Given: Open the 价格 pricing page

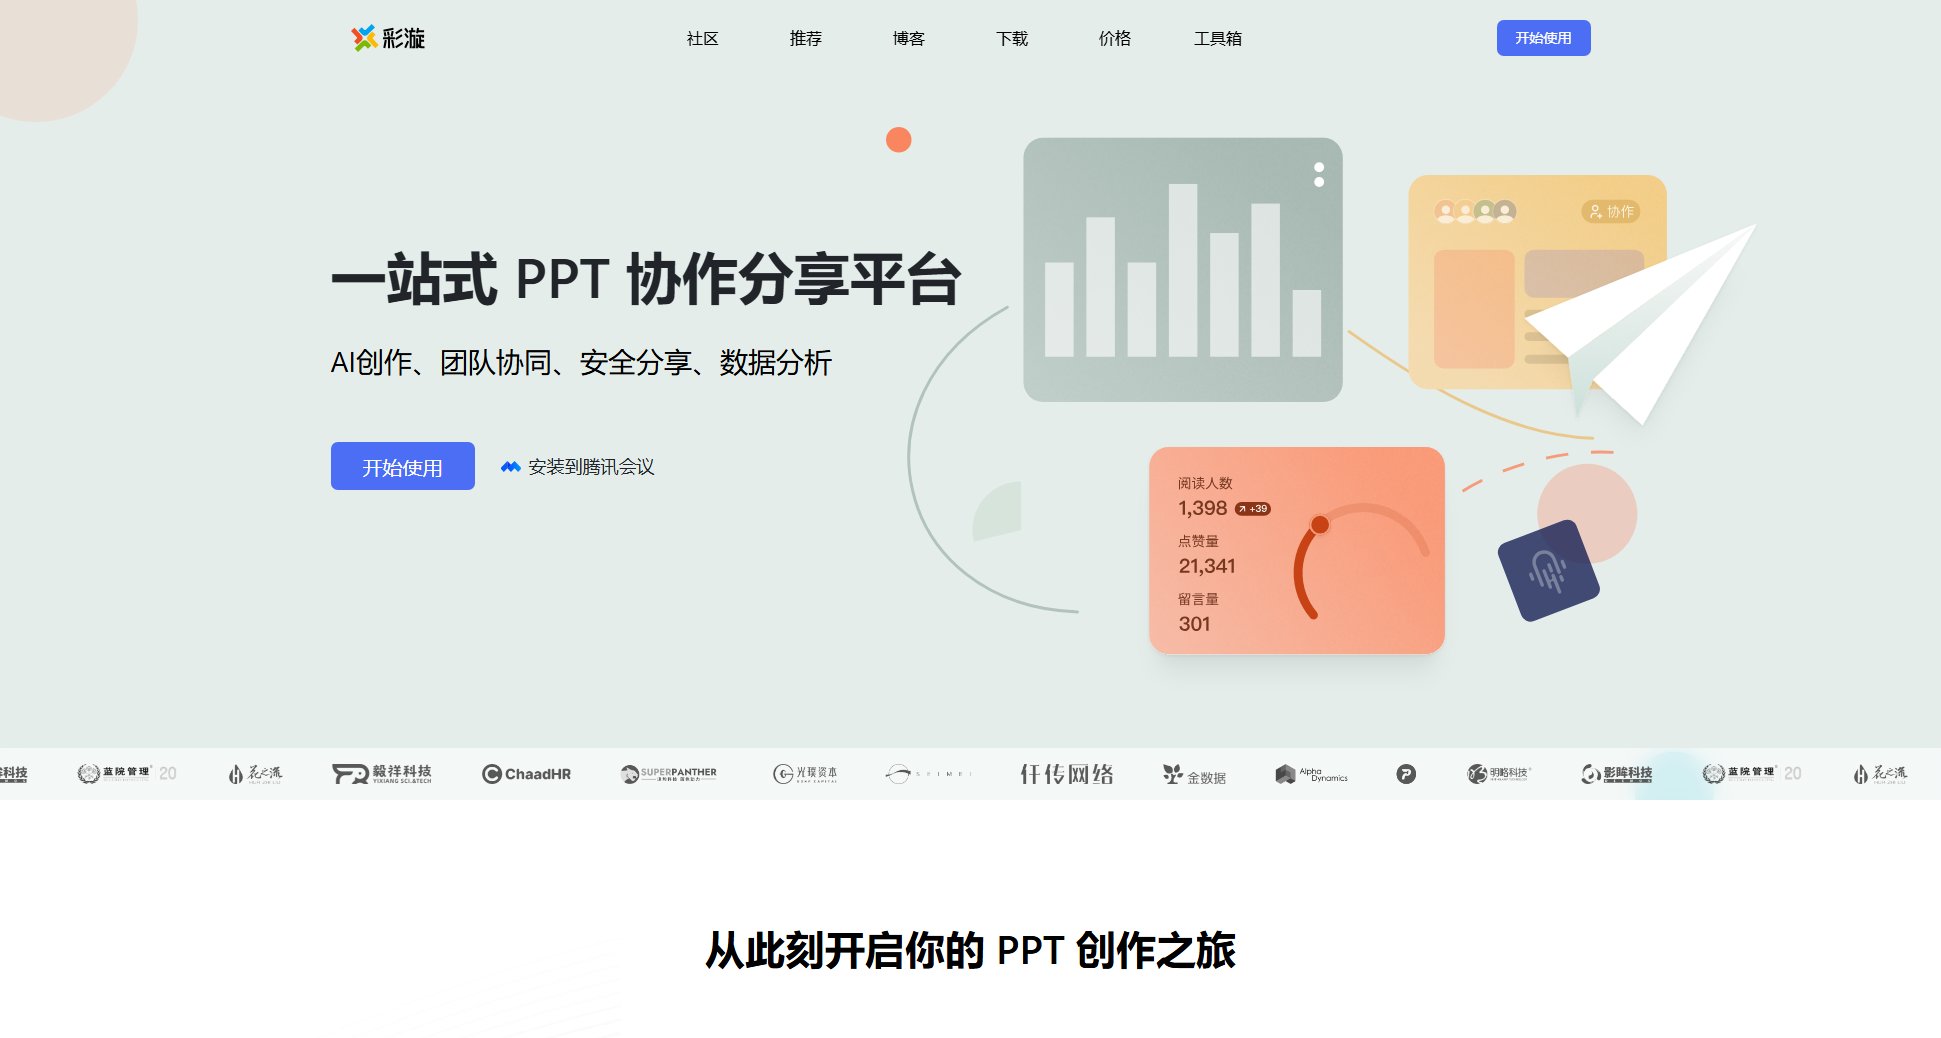Looking at the screenshot, I should click(x=1114, y=39).
